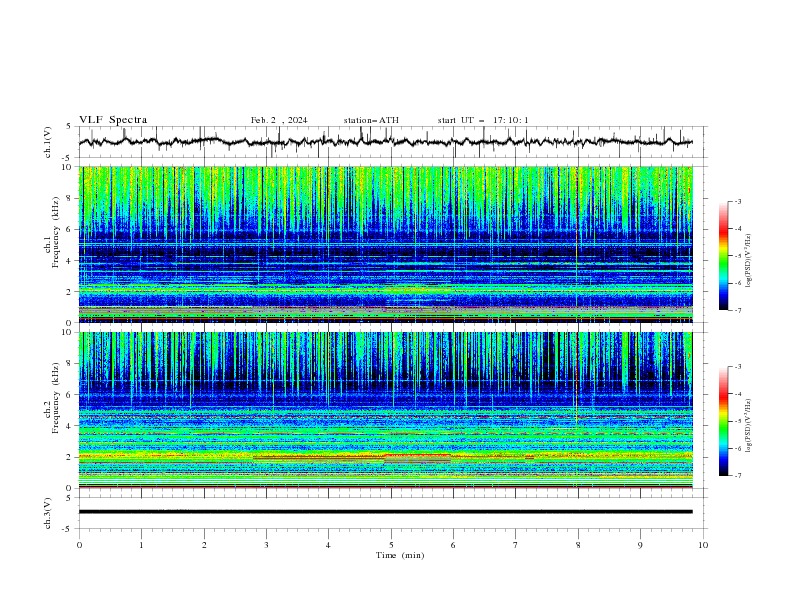This screenshot has width=792, height=612.
Task: Click the "-3" label on ch.1 colorbar
Action: pos(738,201)
